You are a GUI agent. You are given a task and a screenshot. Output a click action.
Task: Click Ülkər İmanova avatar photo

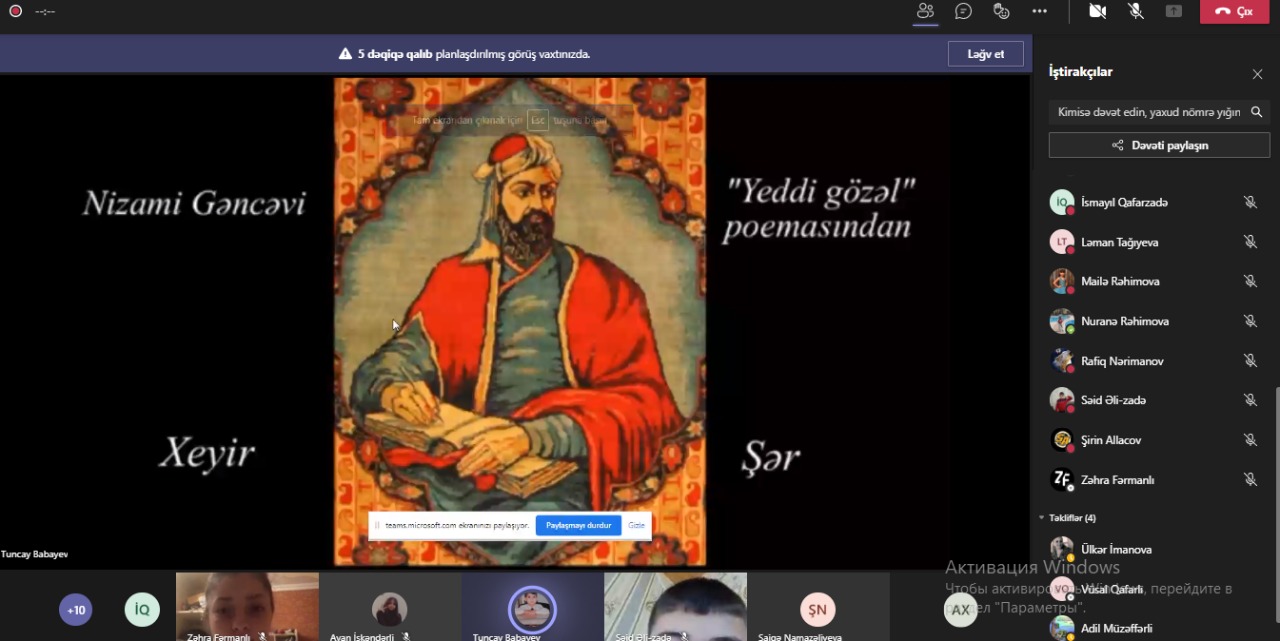(1062, 549)
